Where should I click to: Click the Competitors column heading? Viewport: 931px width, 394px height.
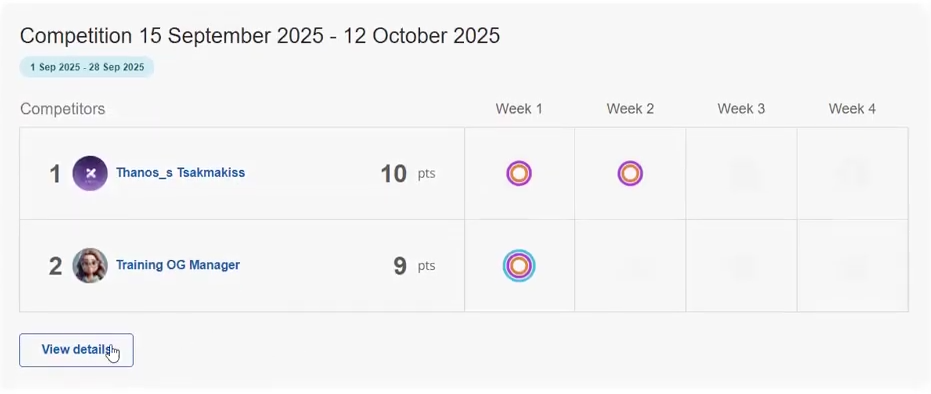tap(62, 109)
